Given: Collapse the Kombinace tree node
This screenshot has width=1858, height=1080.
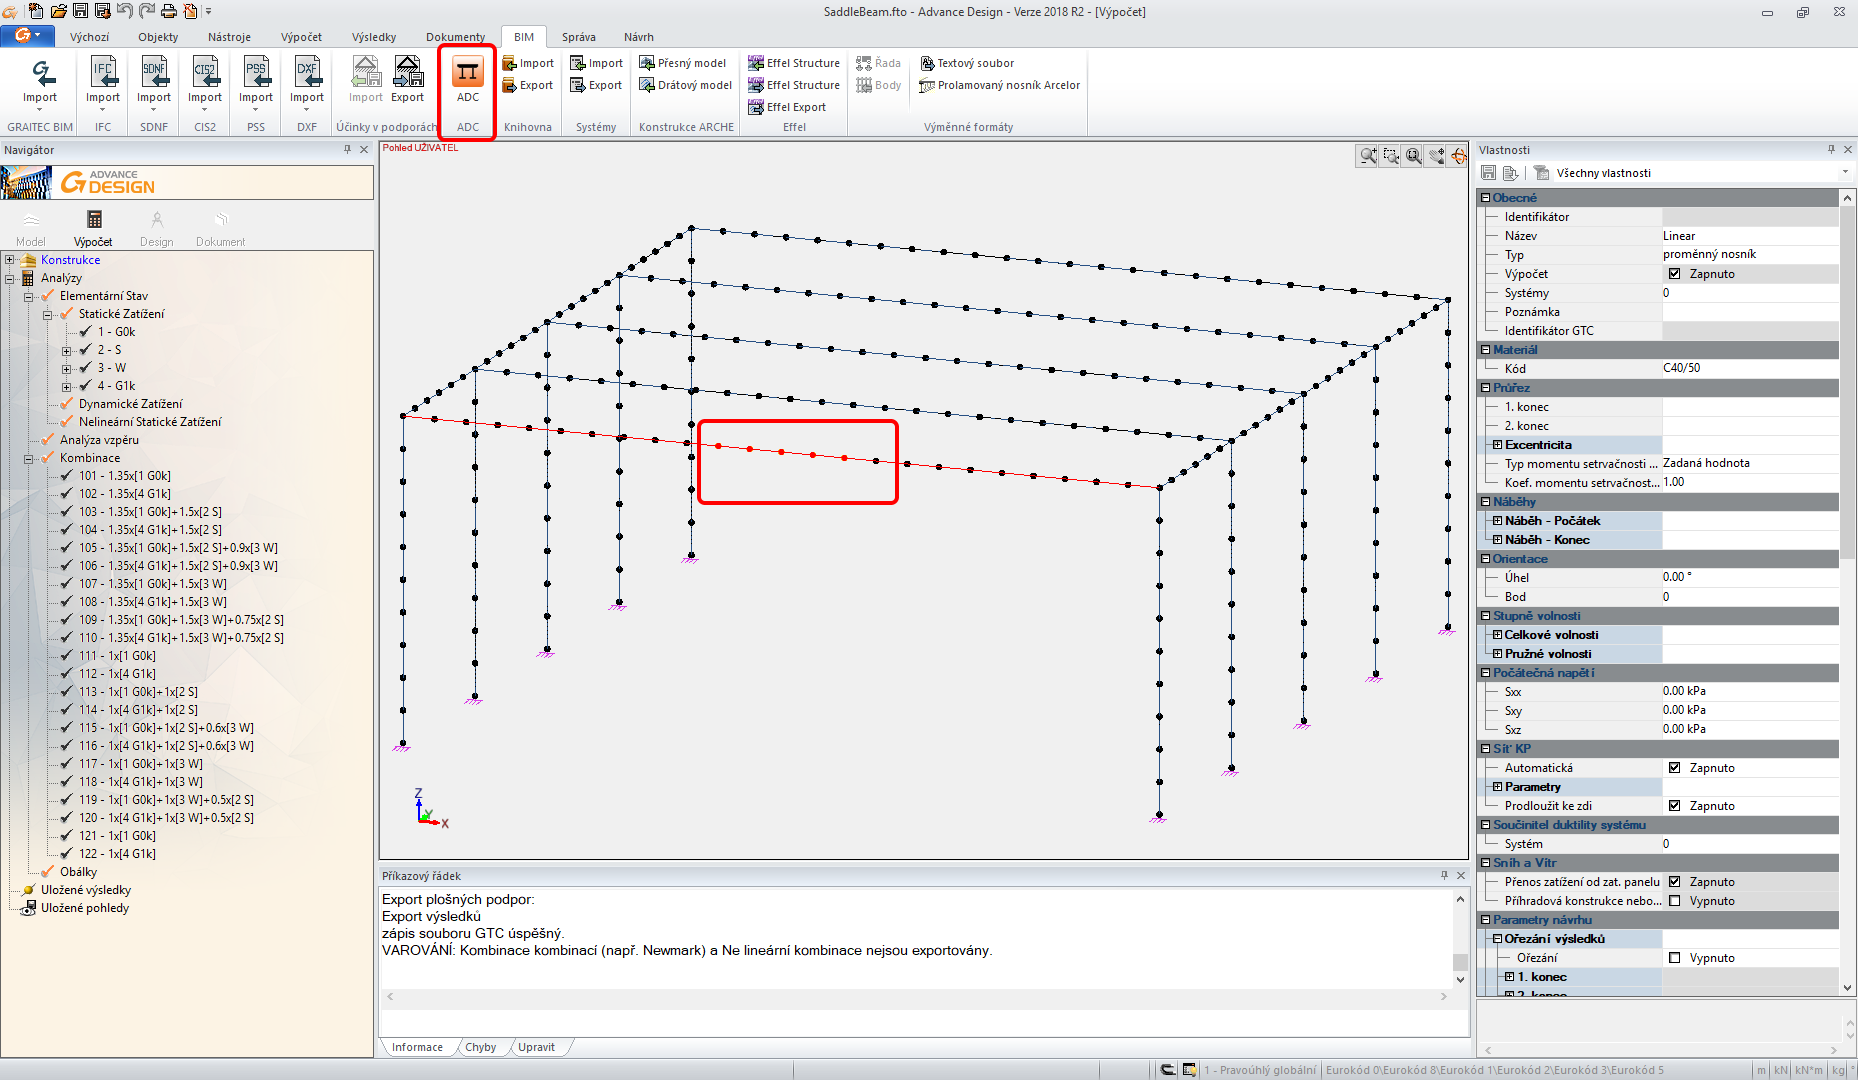Looking at the screenshot, I should tap(29, 458).
